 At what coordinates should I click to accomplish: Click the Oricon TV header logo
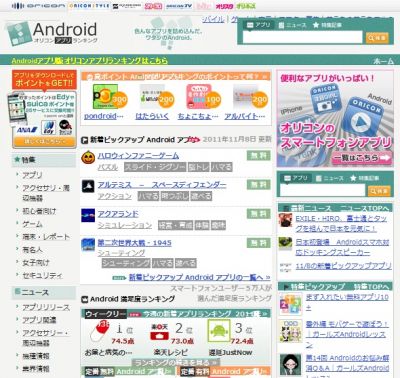(x=179, y=6)
